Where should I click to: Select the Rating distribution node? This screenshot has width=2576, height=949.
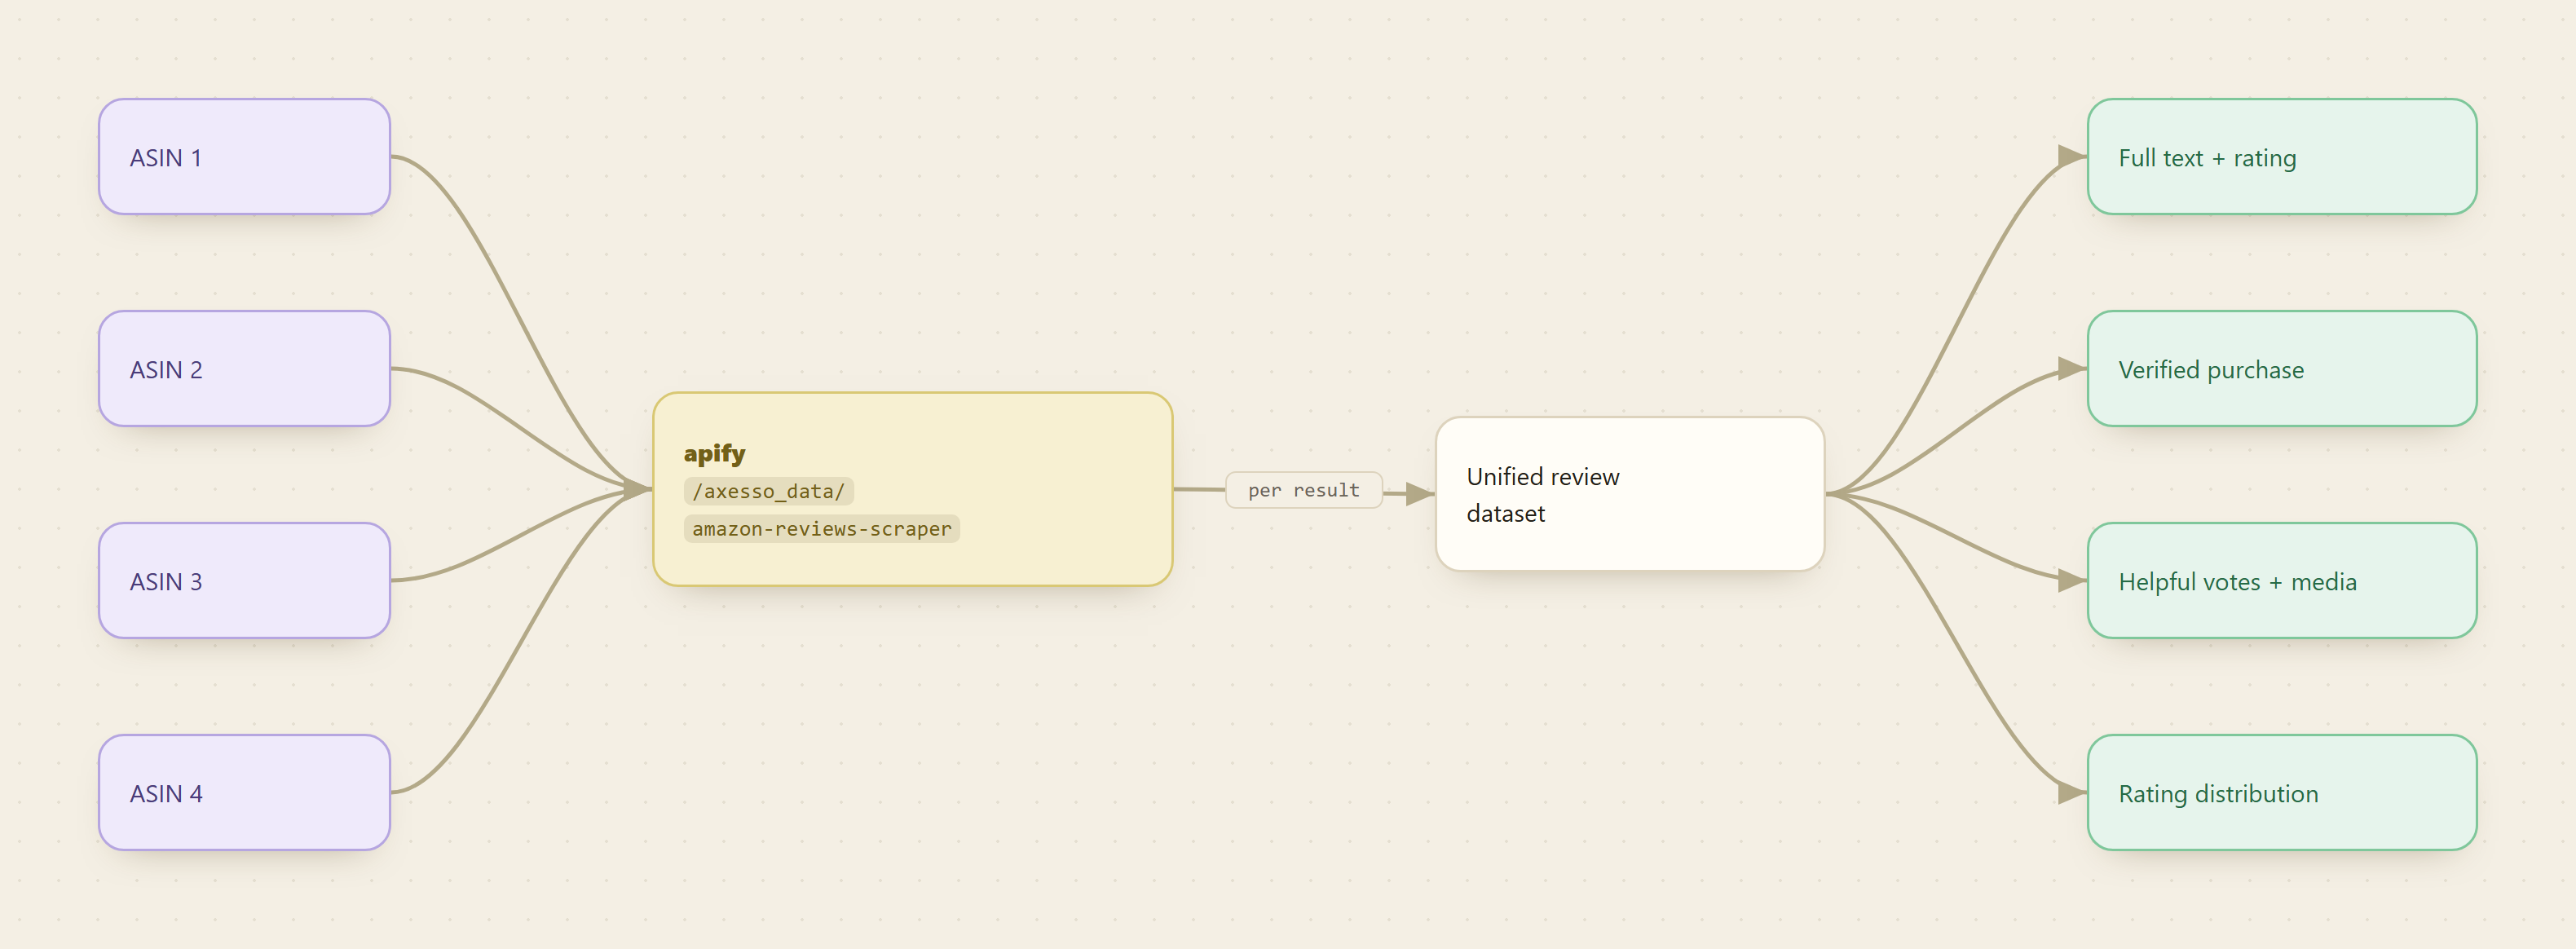pos(2282,793)
